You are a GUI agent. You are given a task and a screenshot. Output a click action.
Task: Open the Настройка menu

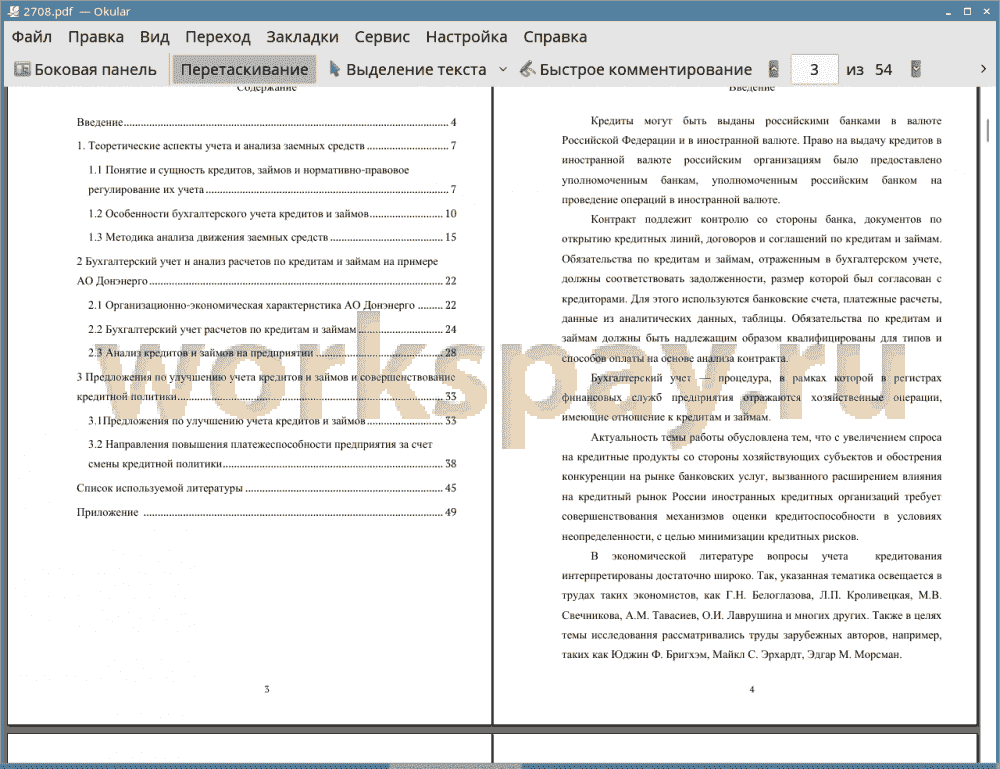tap(466, 37)
